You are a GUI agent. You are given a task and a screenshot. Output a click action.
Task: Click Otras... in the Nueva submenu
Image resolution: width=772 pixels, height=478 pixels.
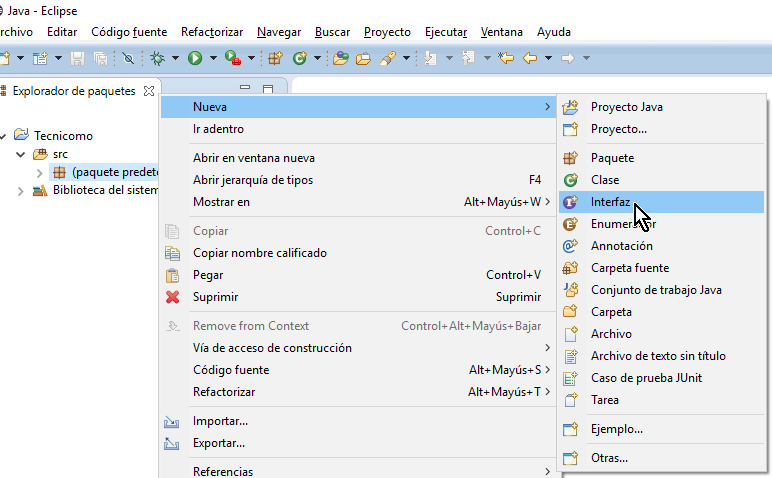tap(661, 458)
